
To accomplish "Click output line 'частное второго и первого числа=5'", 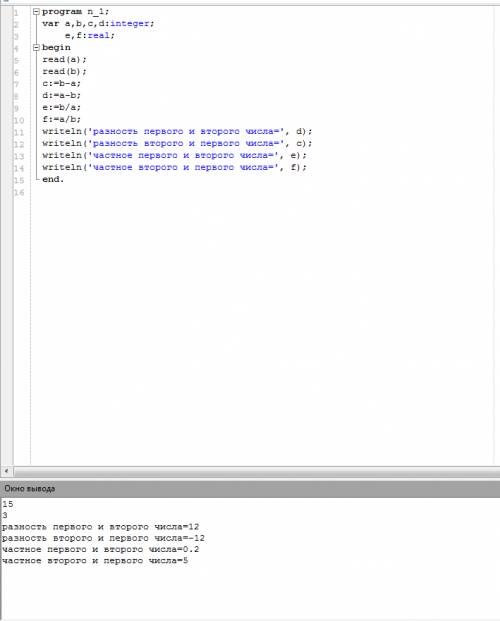I will click(95, 561).
